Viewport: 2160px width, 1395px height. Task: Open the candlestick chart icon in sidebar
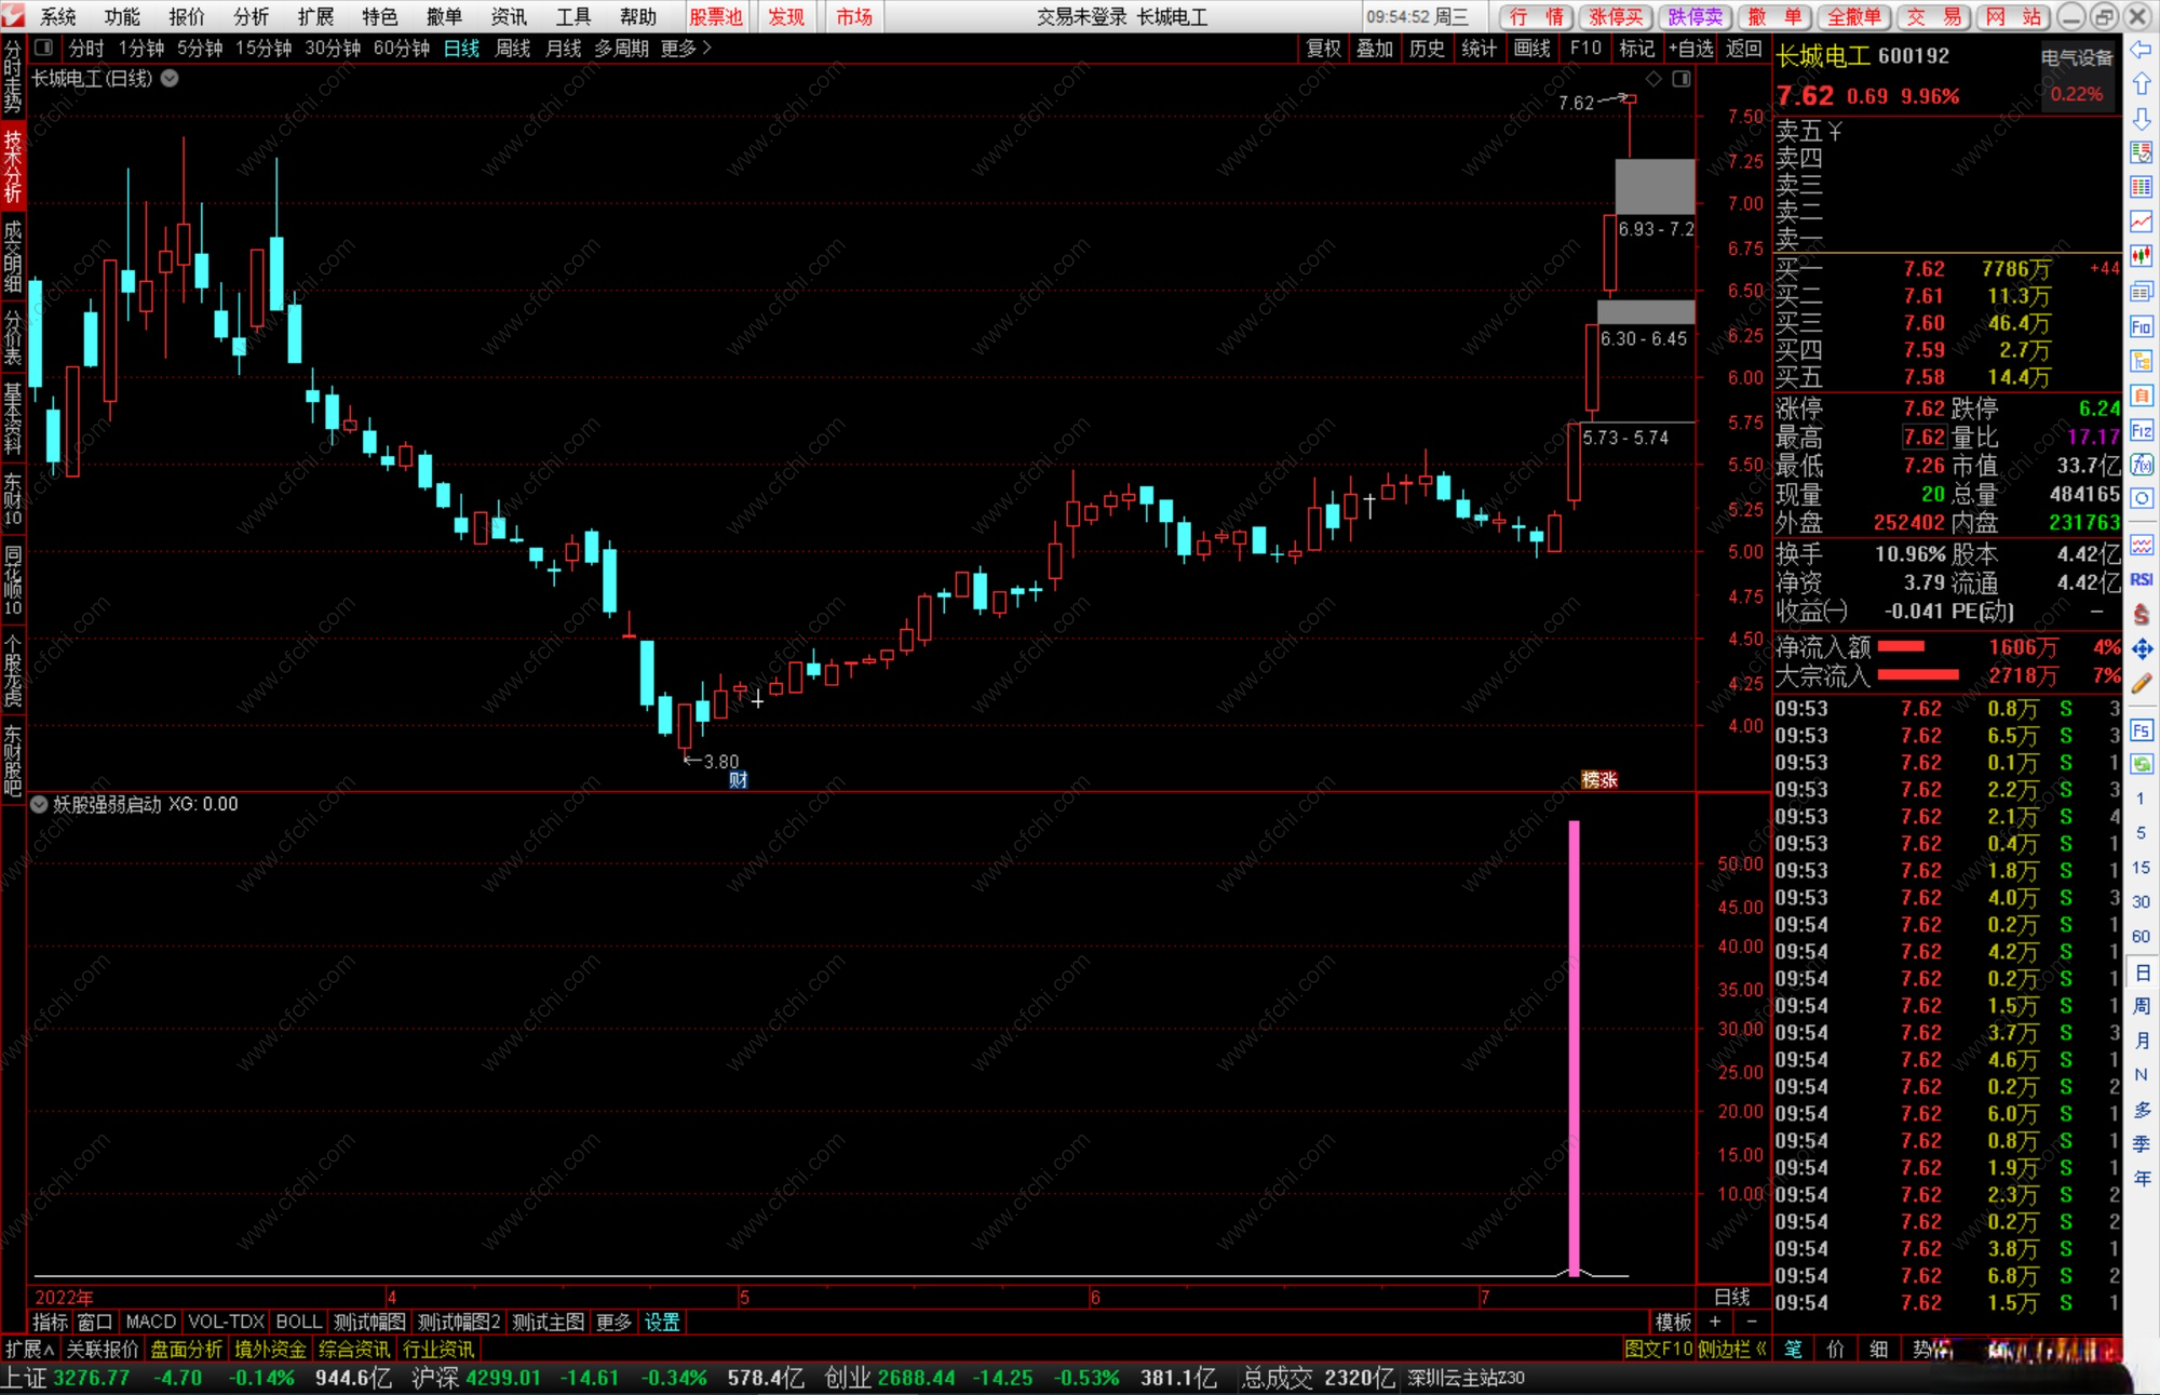2141,256
